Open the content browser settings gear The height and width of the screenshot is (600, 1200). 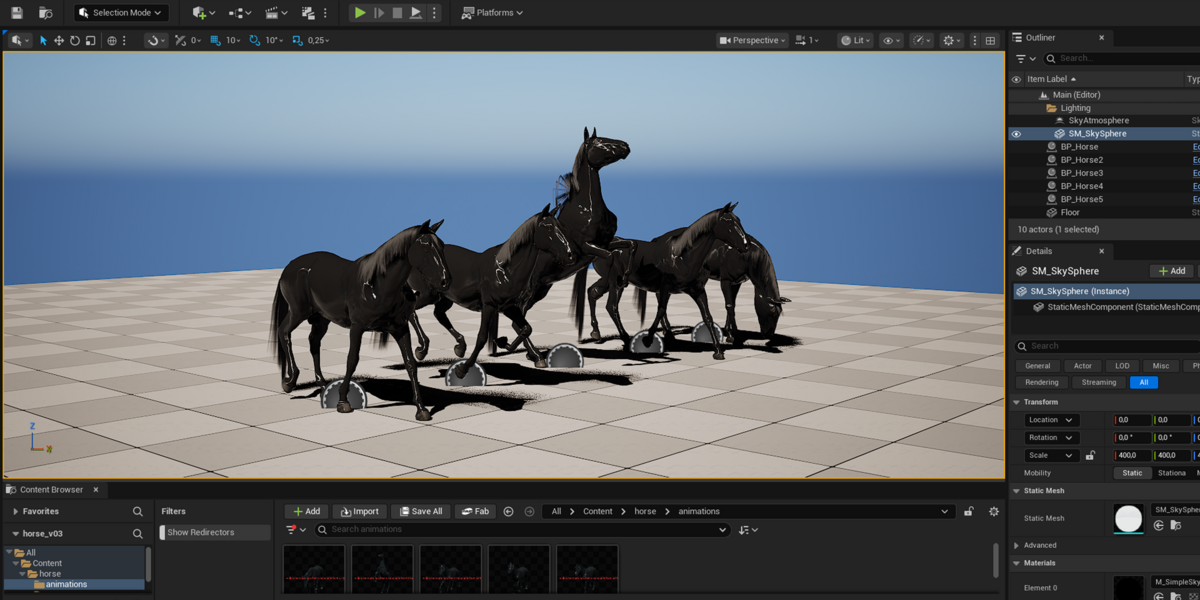(x=993, y=511)
